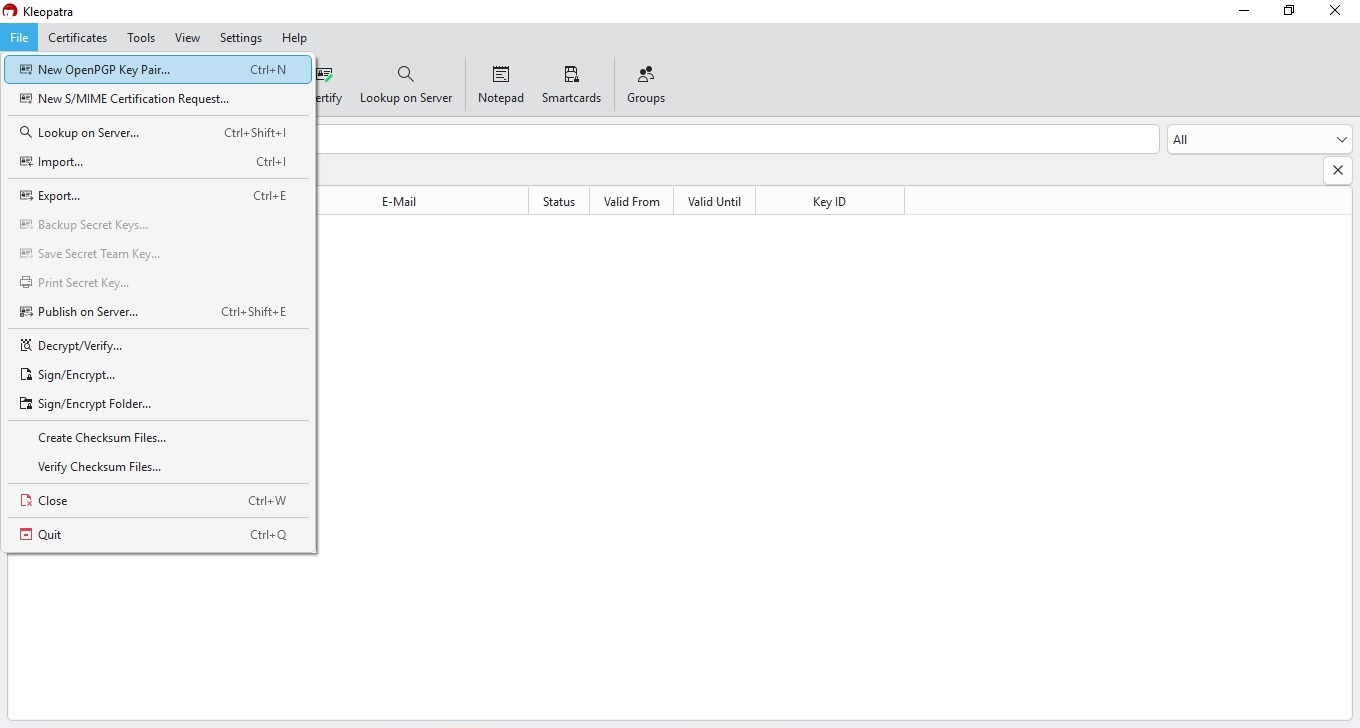Select Verify Checksum Files
This screenshot has height=728, width=1360.
pos(158,467)
